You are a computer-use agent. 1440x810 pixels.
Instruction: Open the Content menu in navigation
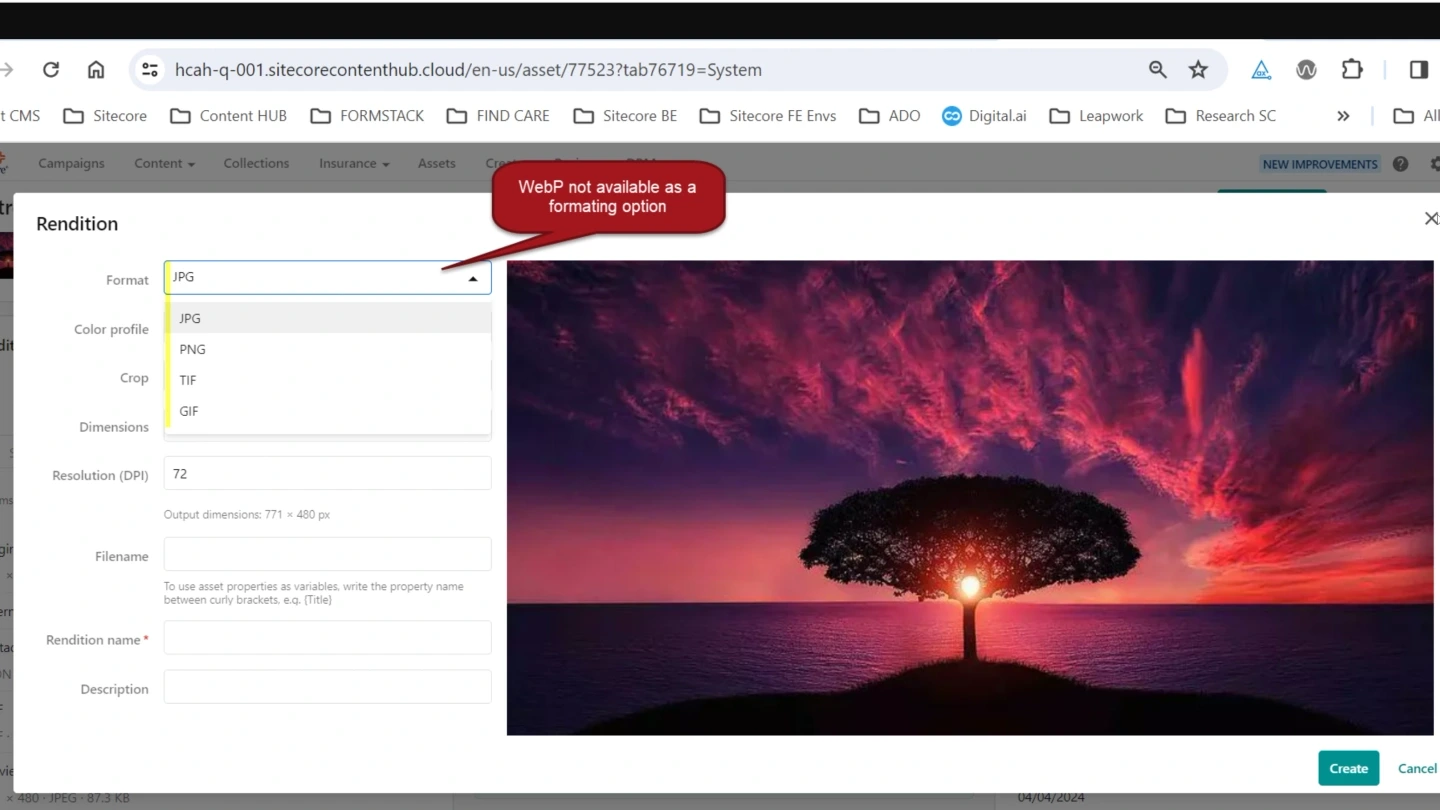(x=164, y=163)
